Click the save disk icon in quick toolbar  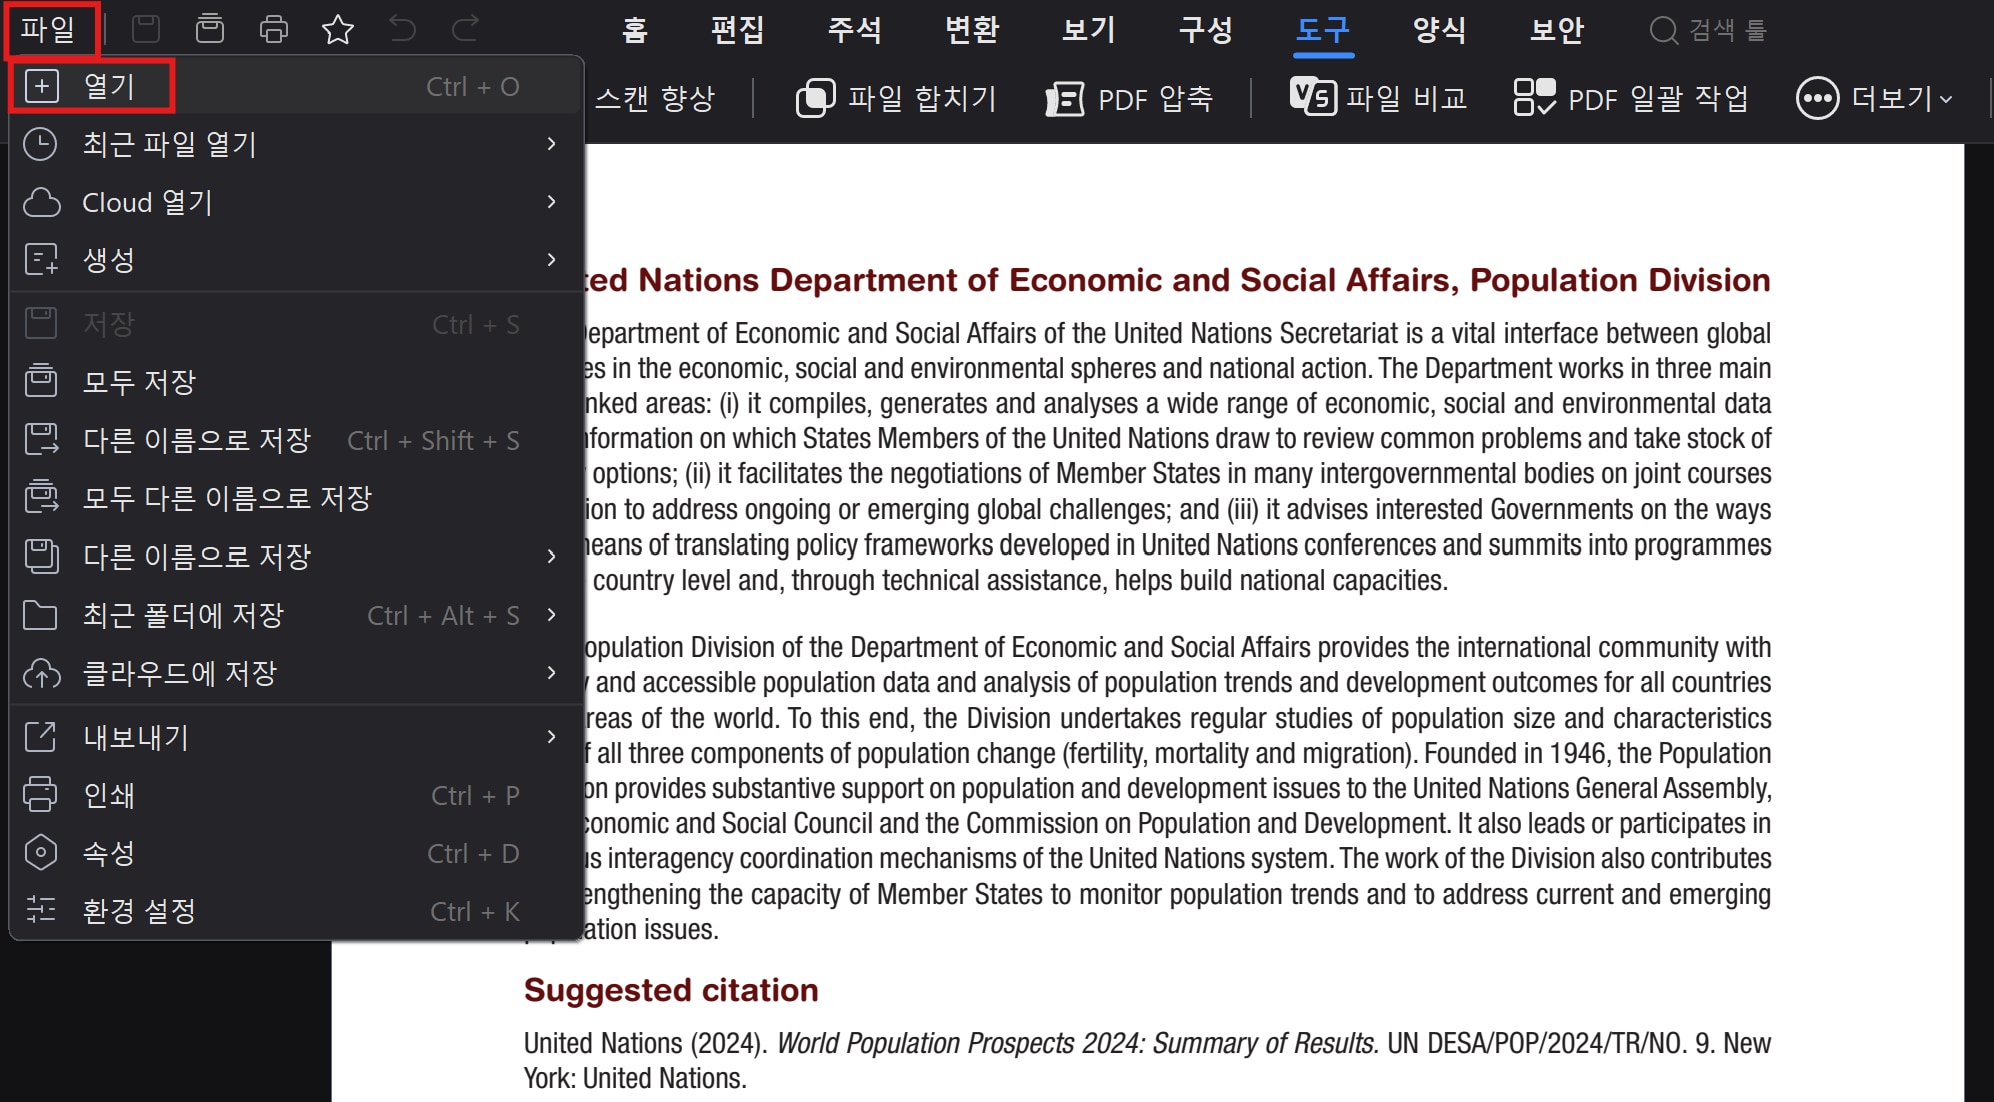click(x=146, y=29)
